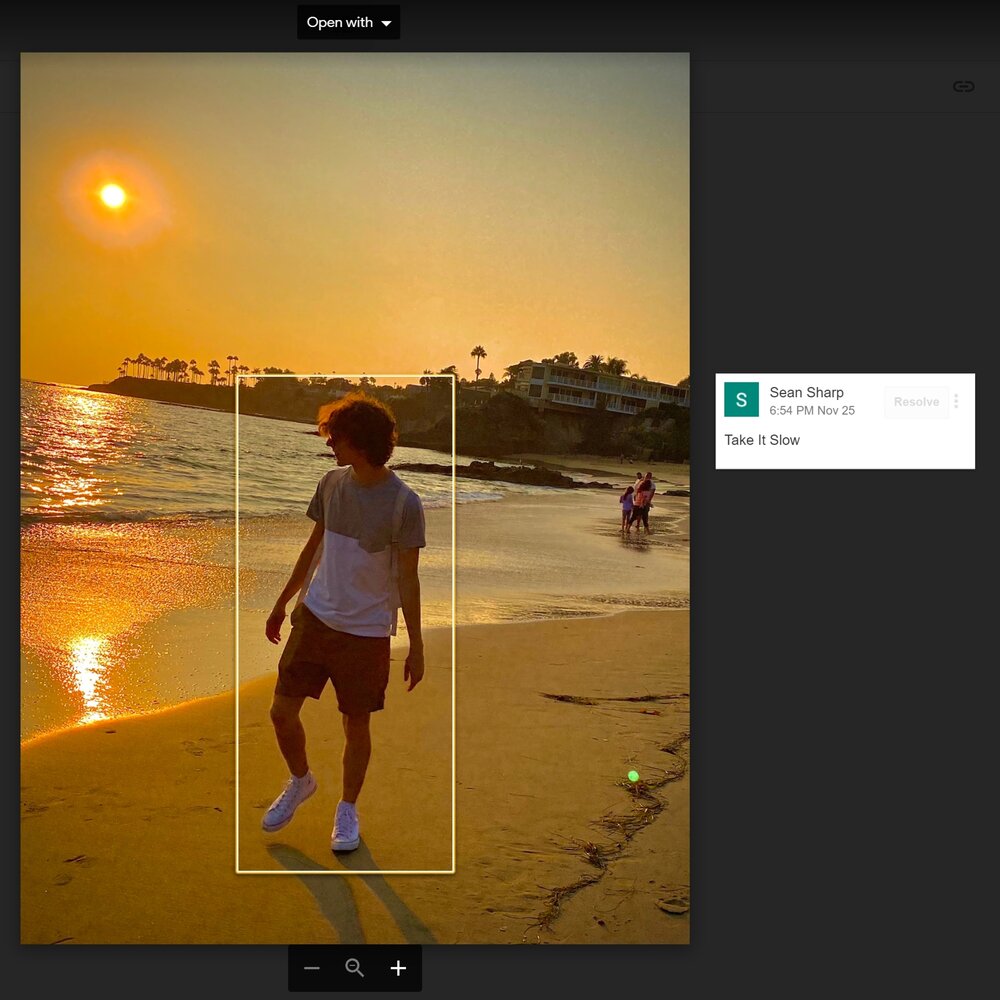This screenshot has width=1000, height=1000.
Task: Open the comment's three-dot more options
Action: (956, 401)
